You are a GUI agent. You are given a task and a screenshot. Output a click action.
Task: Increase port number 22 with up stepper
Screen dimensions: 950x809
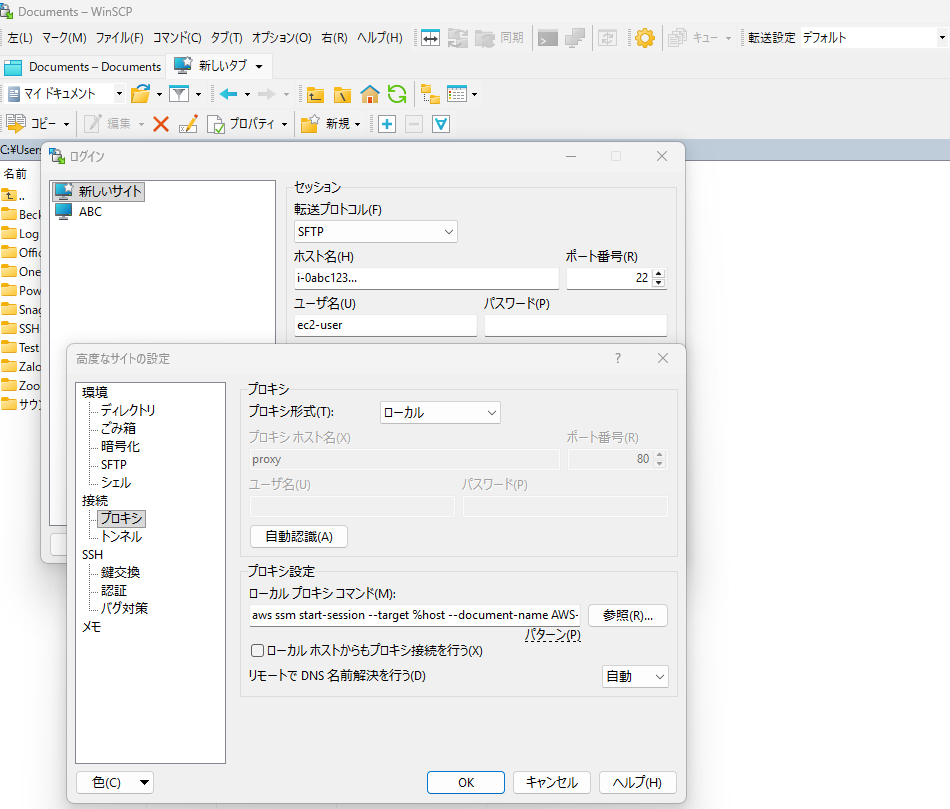[x=658, y=273]
